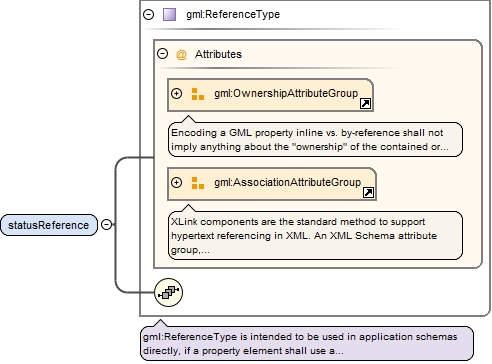Click the sequence compositor circle icon
Viewport: 492px width, 364px height.
pos(168,292)
